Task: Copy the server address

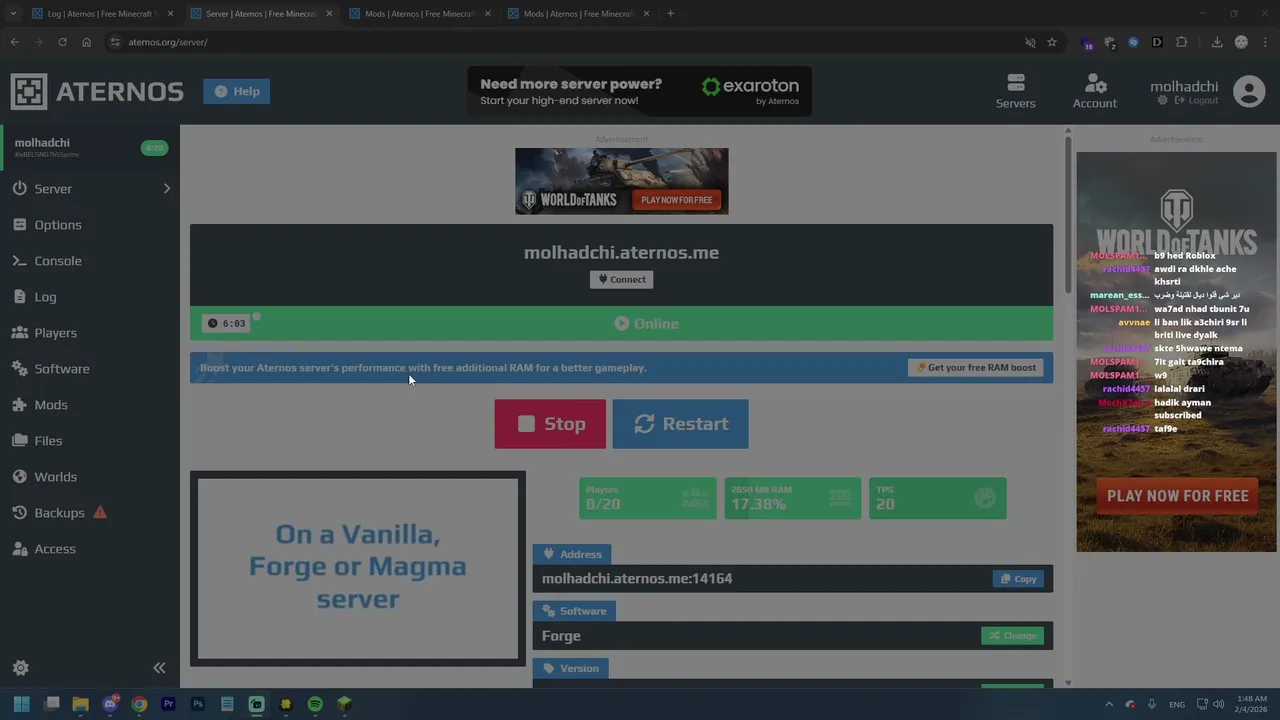Action: (1018, 579)
